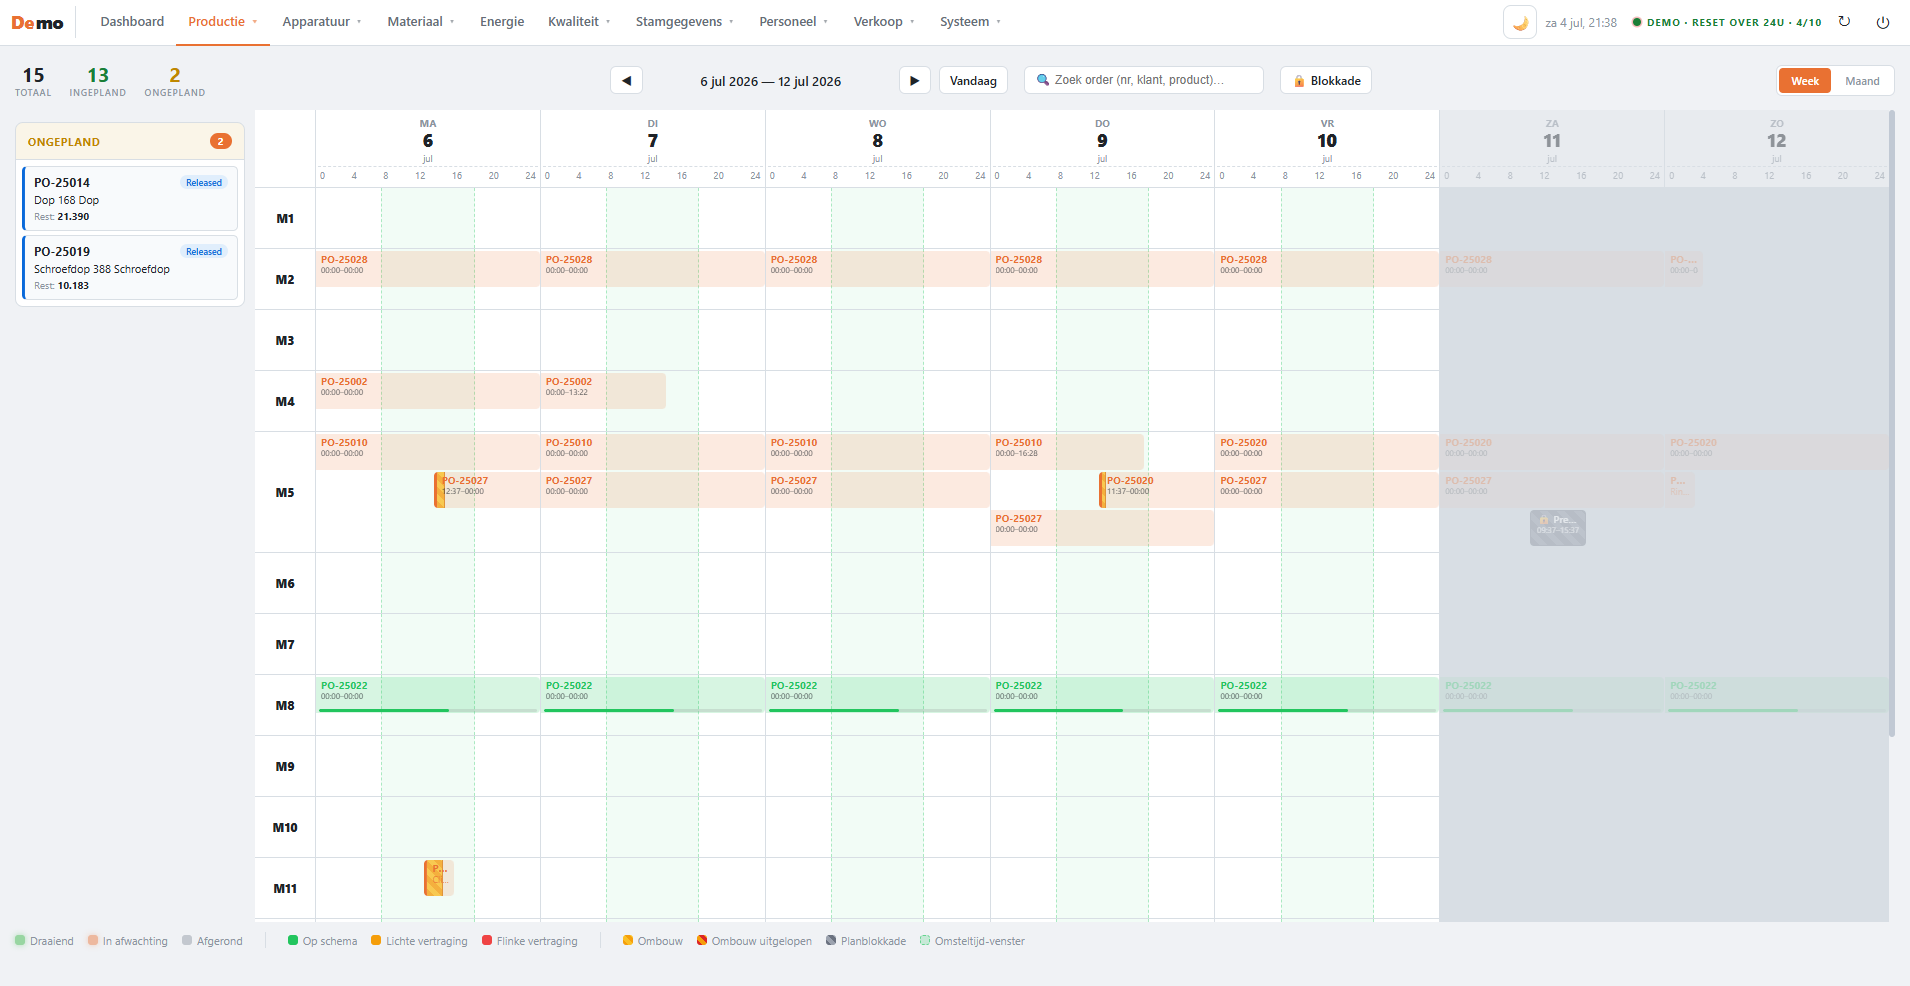Viewport: 1910px width, 986px height.
Task: Open the Energie page
Action: click(x=502, y=22)
